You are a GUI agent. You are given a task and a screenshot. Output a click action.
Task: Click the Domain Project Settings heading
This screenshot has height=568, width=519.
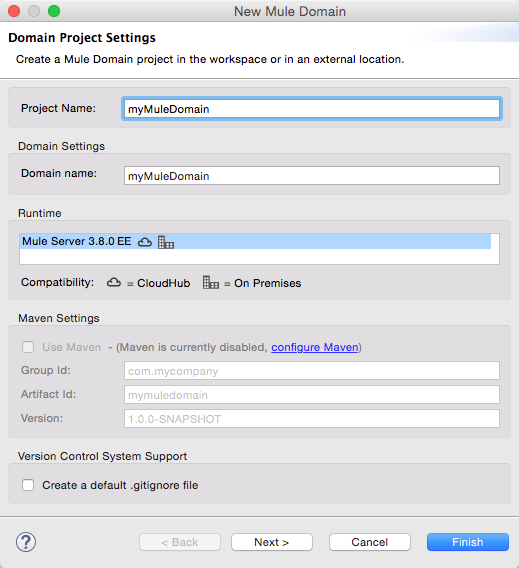(82, 38)
